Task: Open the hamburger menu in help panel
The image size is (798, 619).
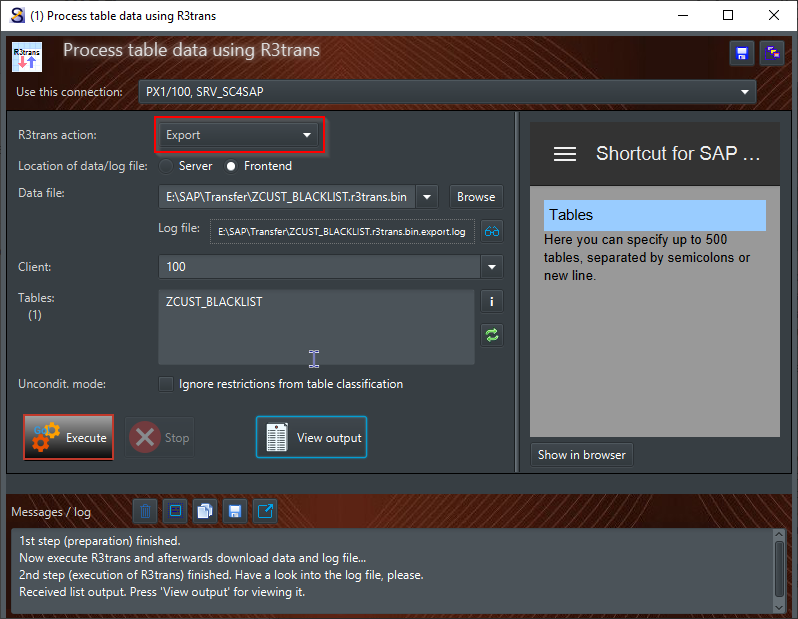Action: (x=565, y=154)
